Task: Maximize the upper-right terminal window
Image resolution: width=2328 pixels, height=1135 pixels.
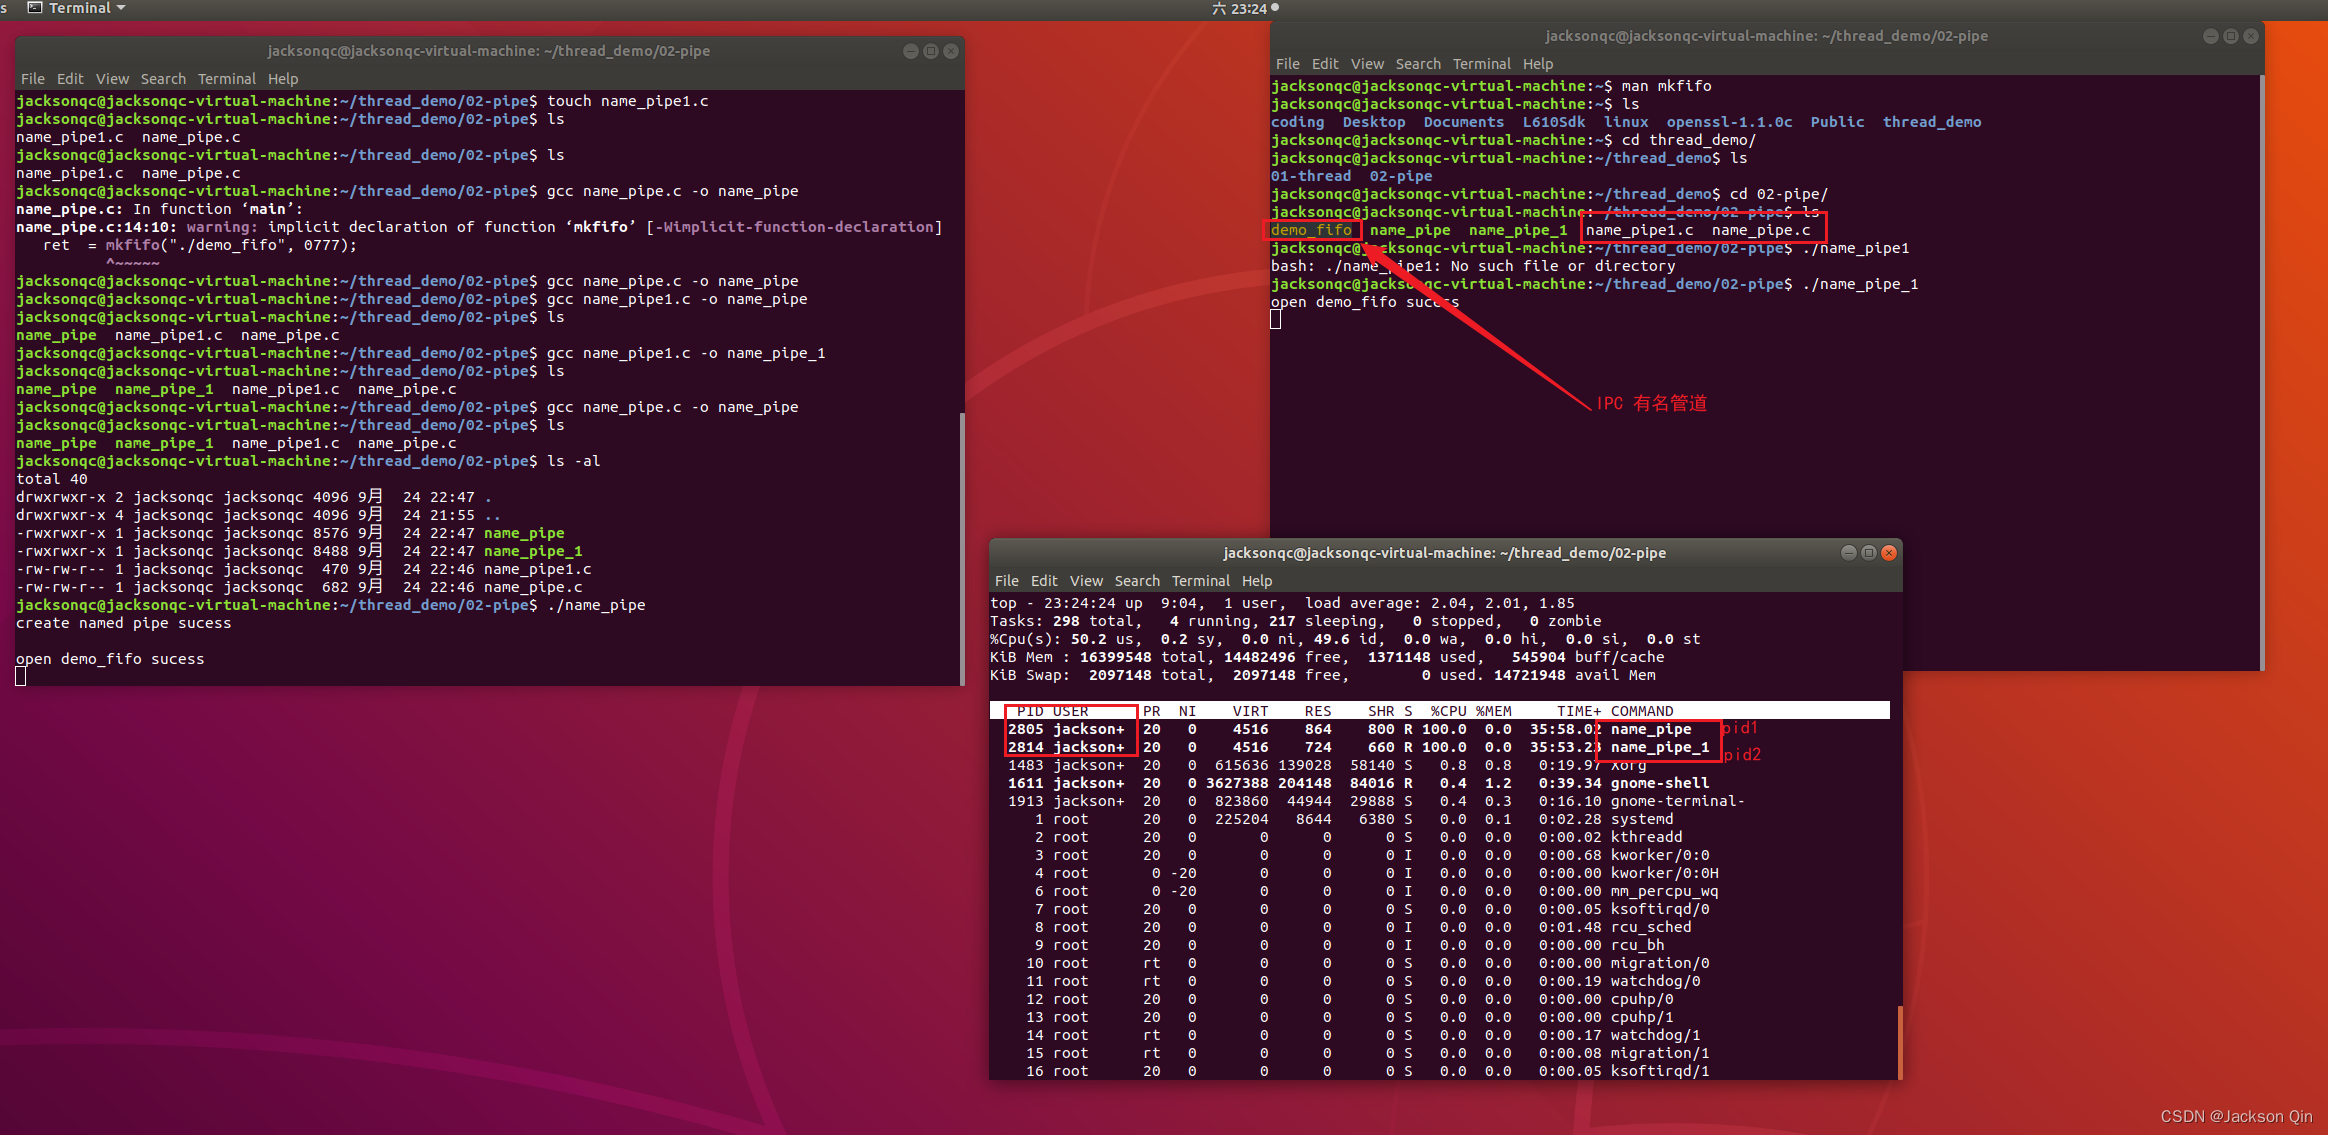Action: [2230, 36]
